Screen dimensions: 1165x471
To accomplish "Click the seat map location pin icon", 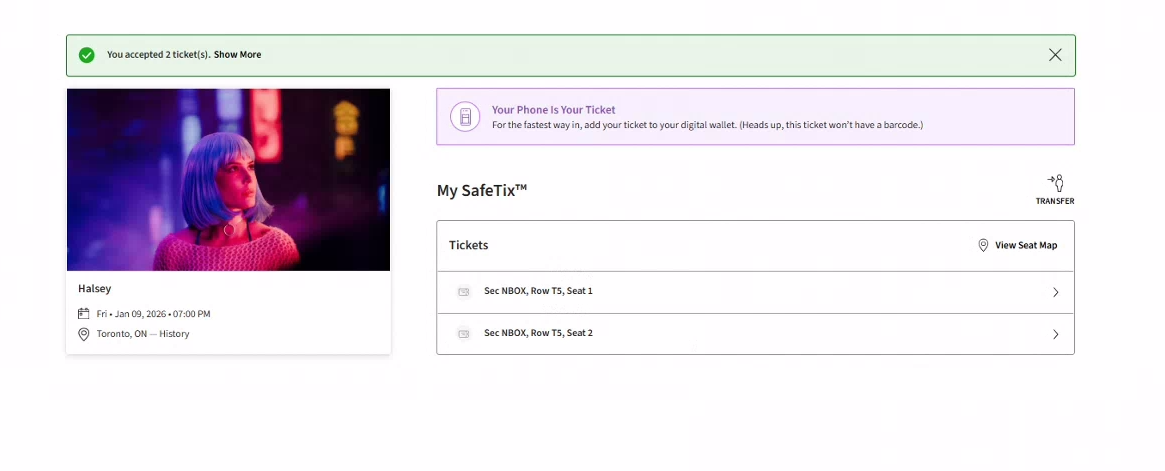I will pos(983,245).
